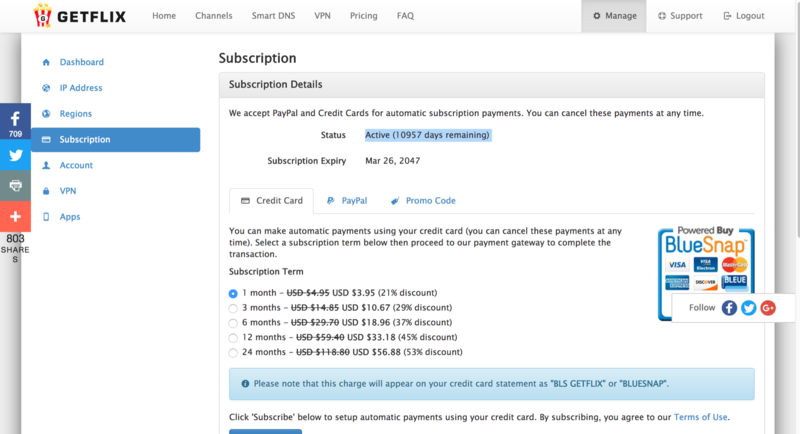Switch to the PayPal tab
This screenshot has width=800, height=434.
(x=347, y=201)
